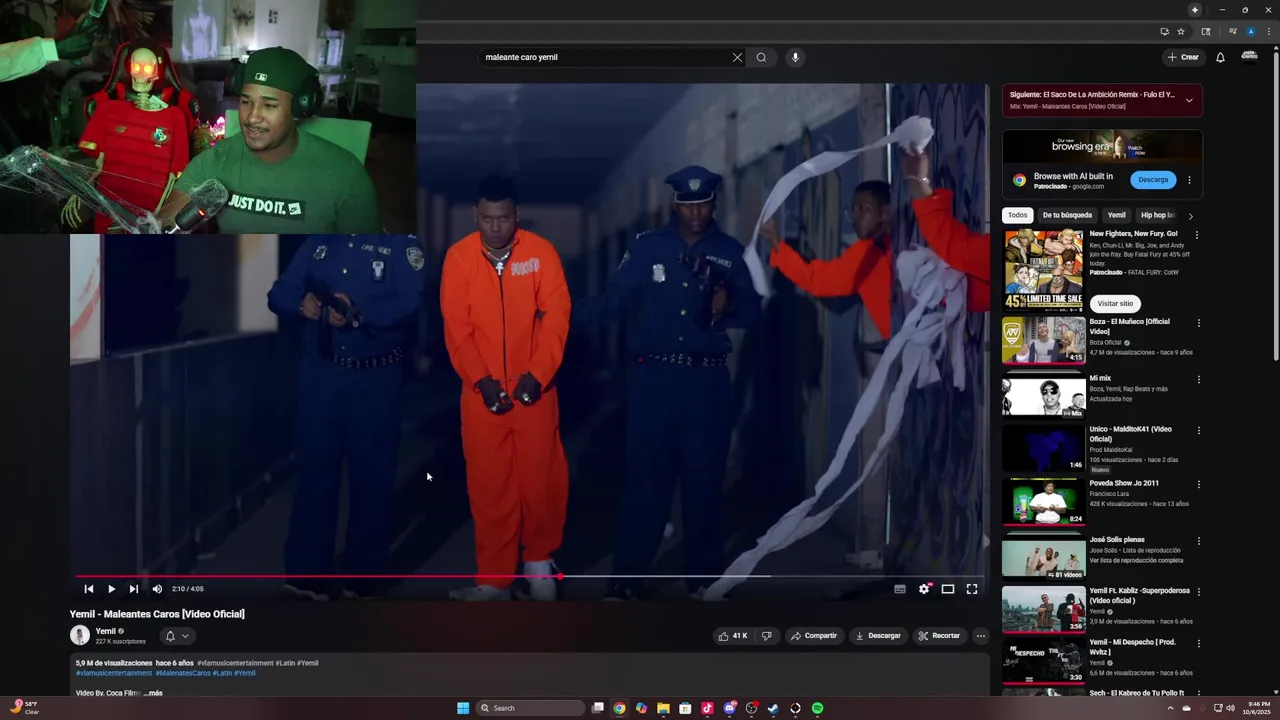Open the account avatar menu on YouTube

tap(1249, 56)
